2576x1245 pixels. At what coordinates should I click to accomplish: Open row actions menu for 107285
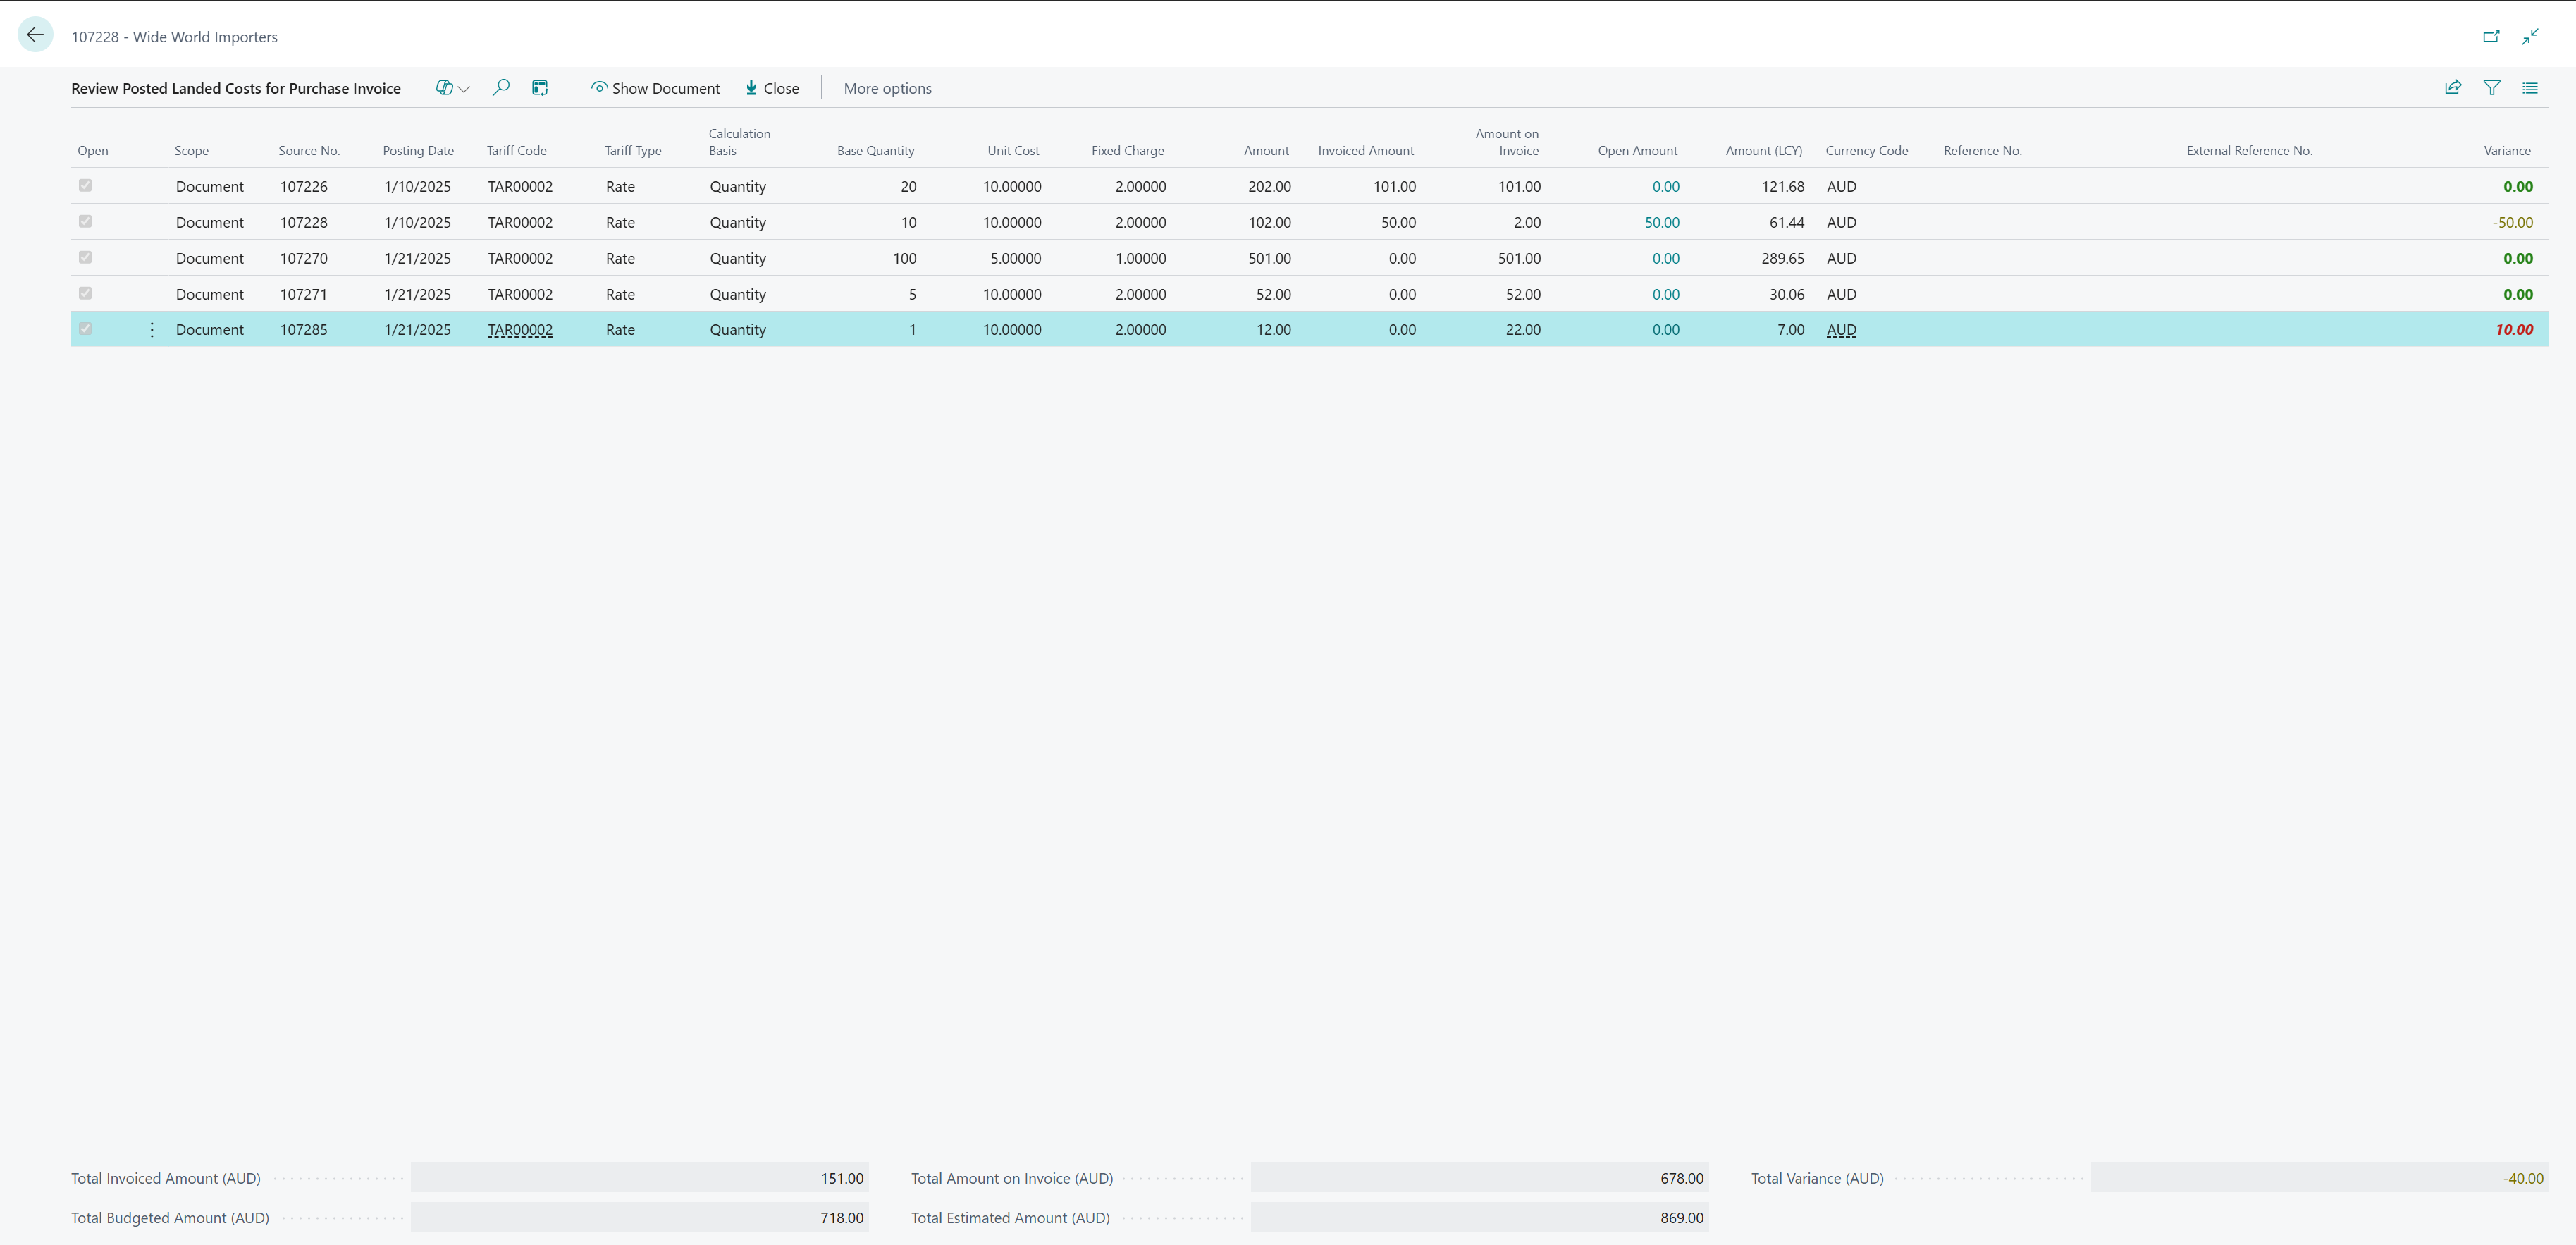pyautogui.click(x=151, y=329)
